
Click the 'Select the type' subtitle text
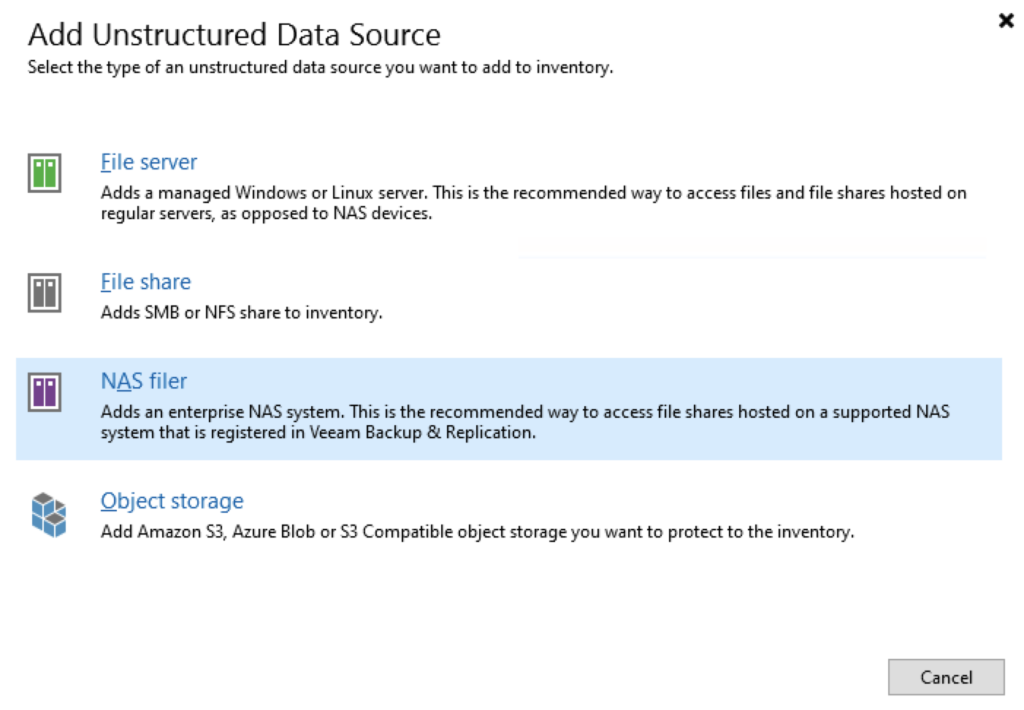coord(320,68)
